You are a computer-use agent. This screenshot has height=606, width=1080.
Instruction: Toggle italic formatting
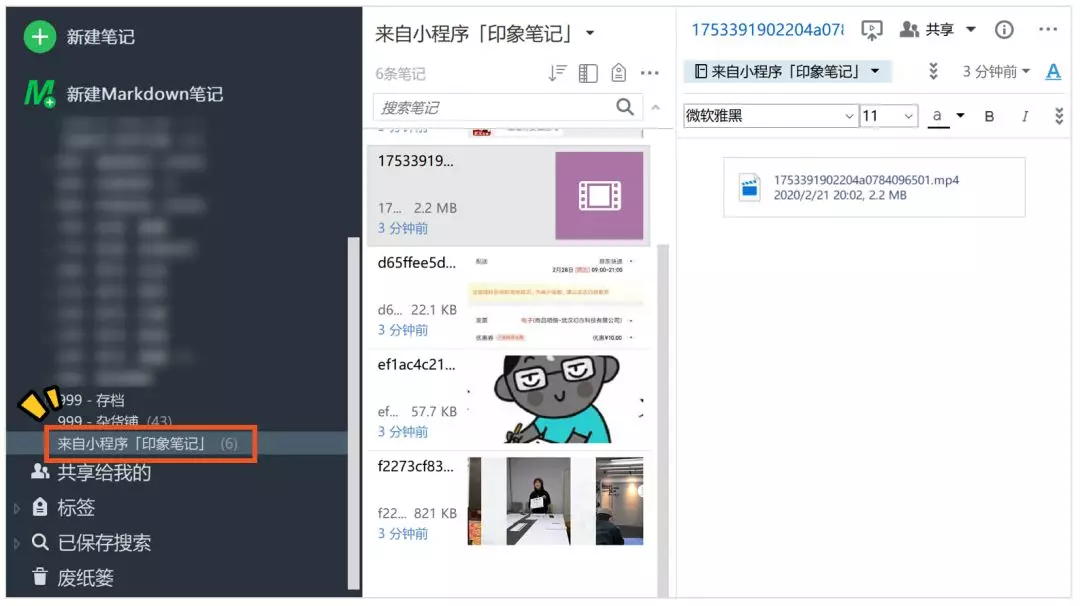(1025, 116)
